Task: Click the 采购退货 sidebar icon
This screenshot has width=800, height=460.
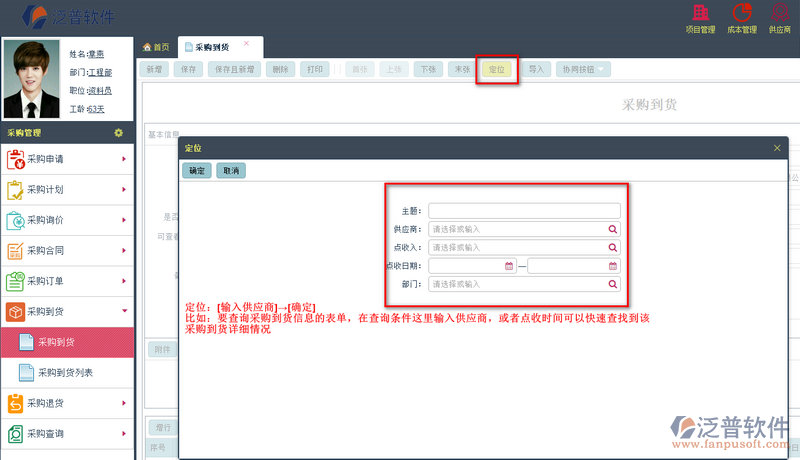Action: (x=15, y=403)
